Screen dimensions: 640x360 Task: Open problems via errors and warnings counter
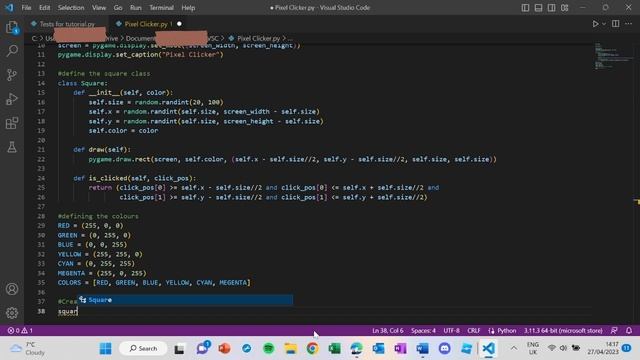(x=20, y=330)
